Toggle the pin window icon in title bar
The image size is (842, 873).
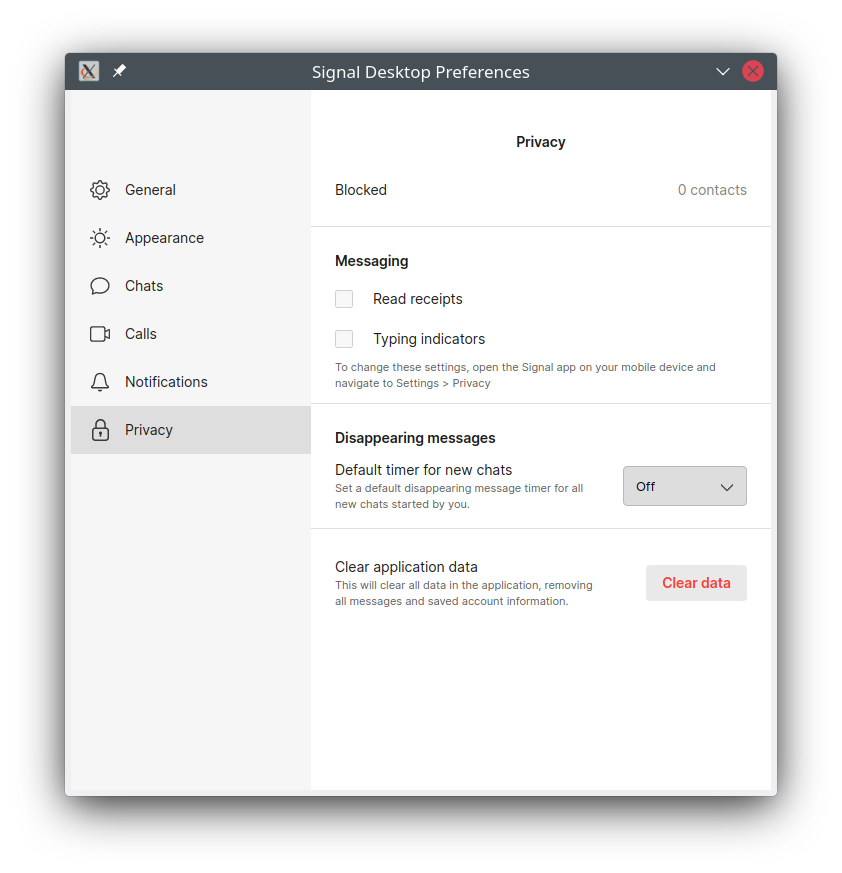coord(119,71)
